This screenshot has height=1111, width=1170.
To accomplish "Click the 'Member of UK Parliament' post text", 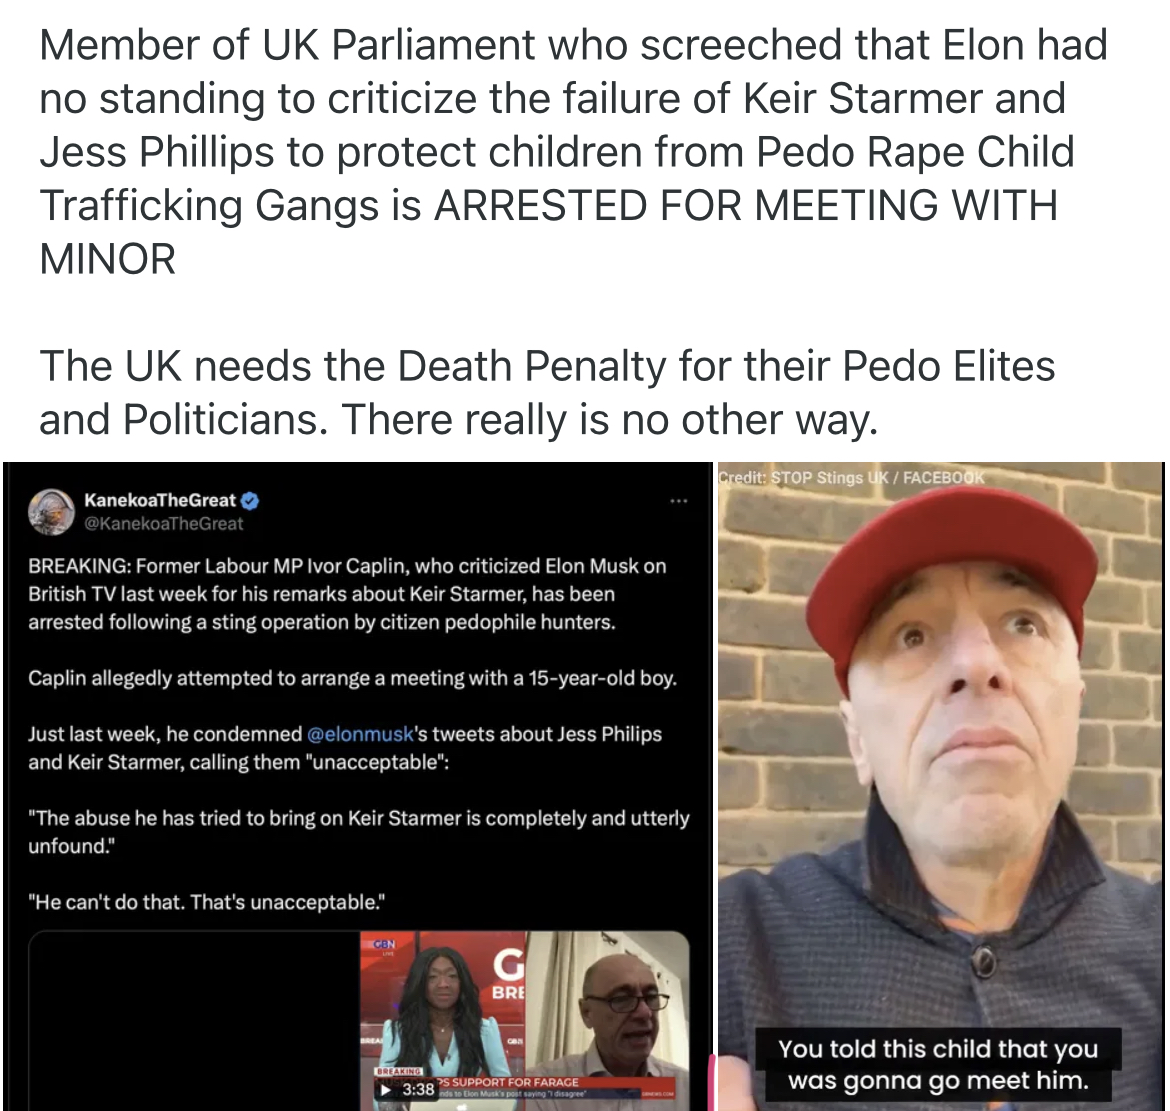I will point(573,151).
